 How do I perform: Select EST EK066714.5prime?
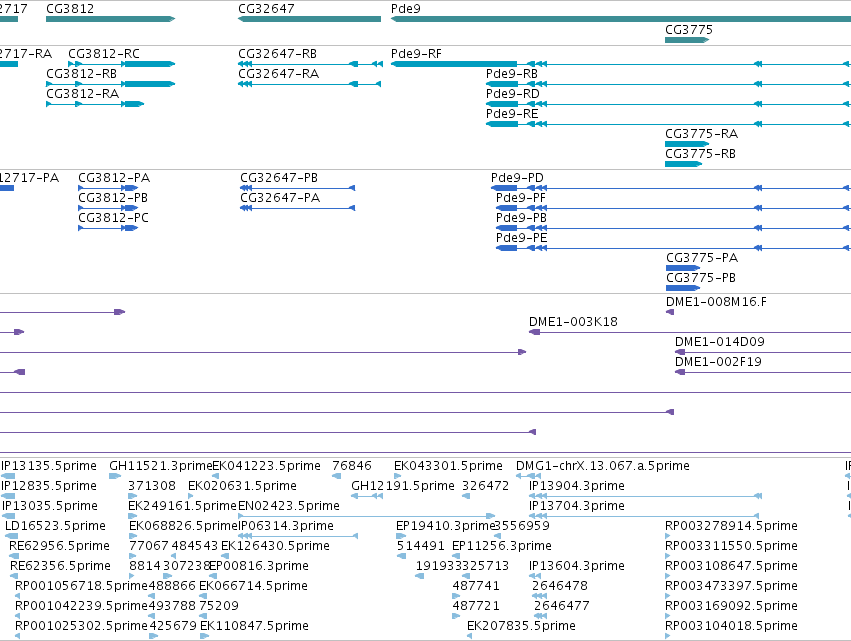point(253,586)
